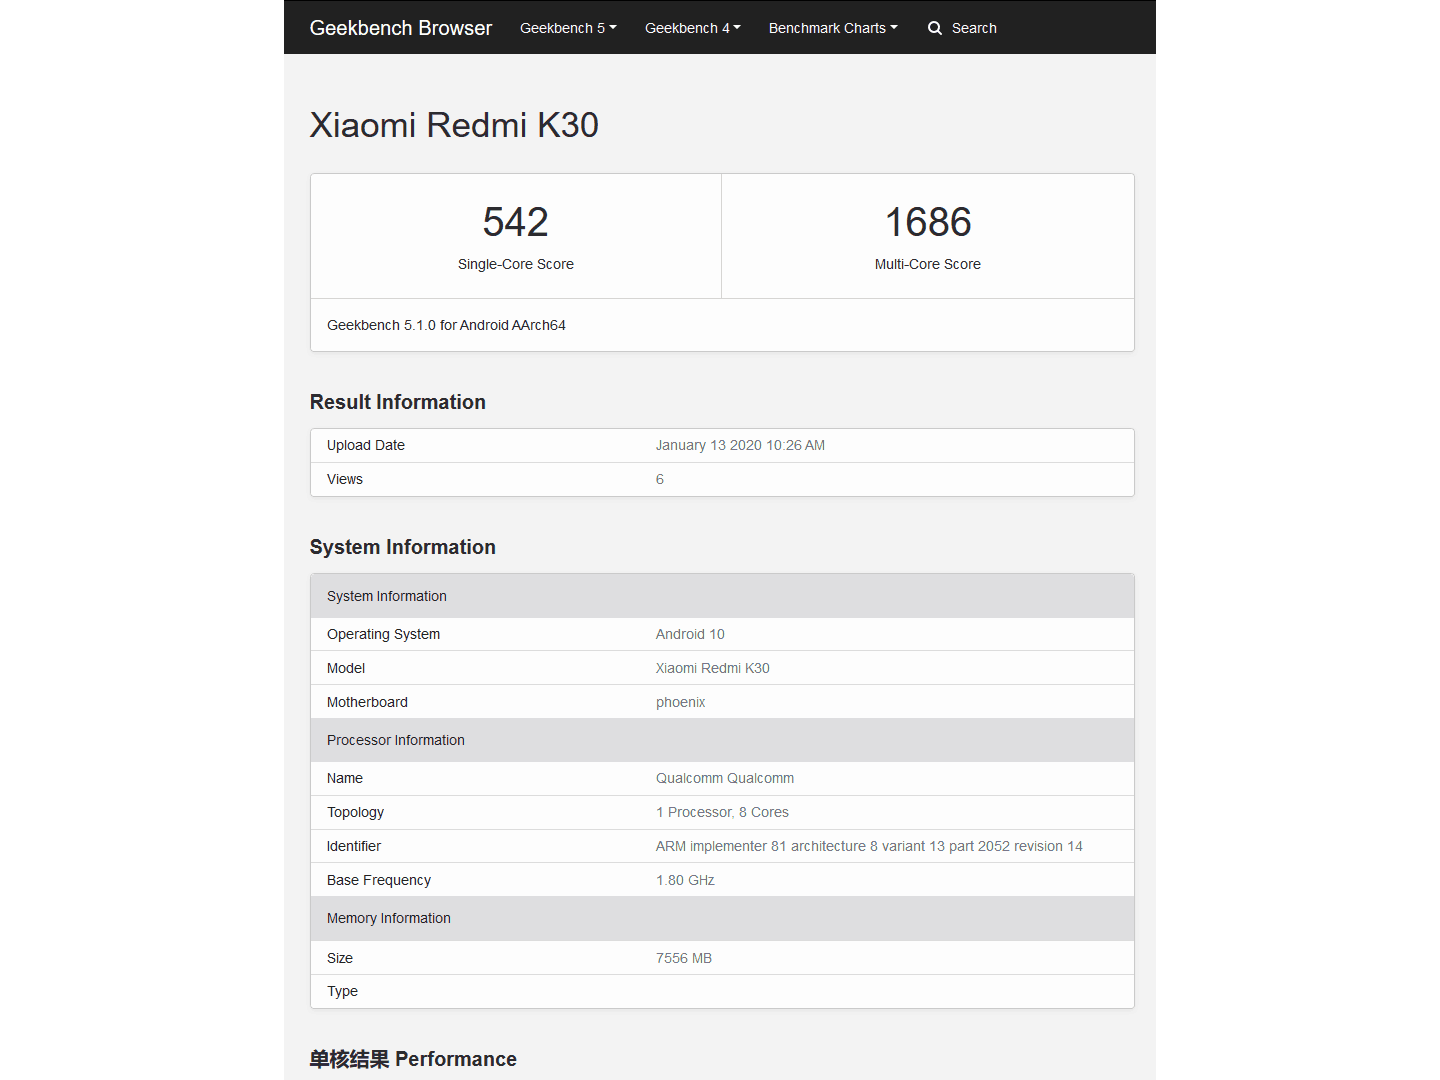Viewport: 1440px width, 1080px height.
Task: Click the phoenix motherboard value
Action: click(681, 702)
